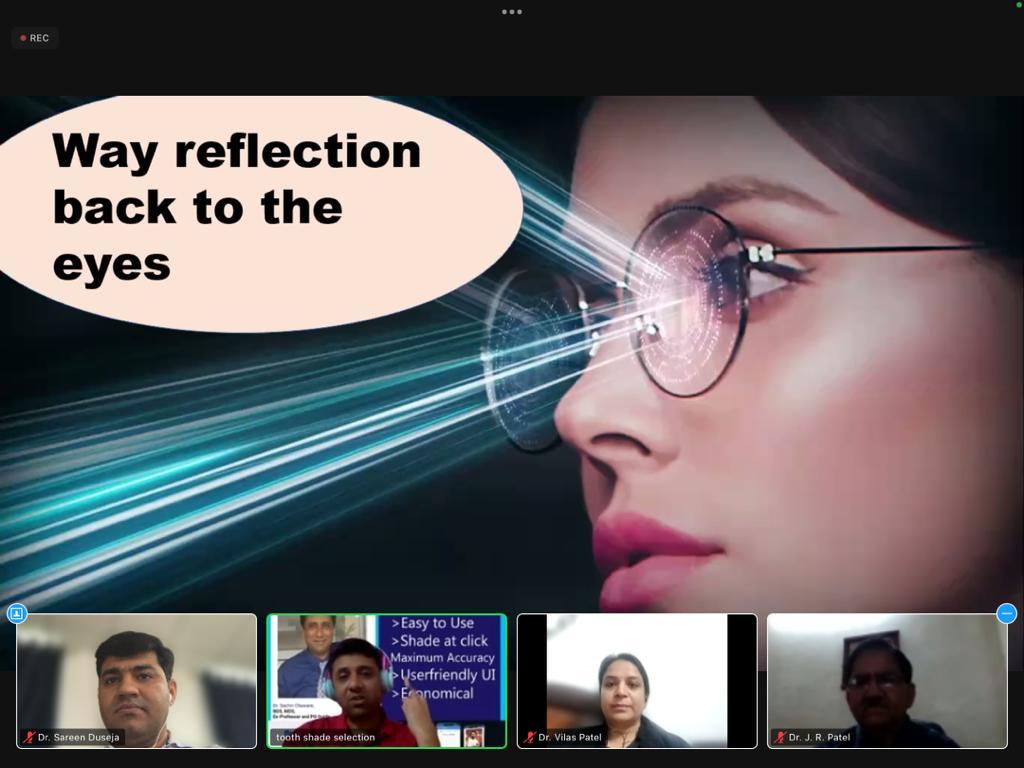Tap the "Way reflection back to the eyes" bubble
The height and width of the screenshot is (768, 1024).
pos(240,210)
